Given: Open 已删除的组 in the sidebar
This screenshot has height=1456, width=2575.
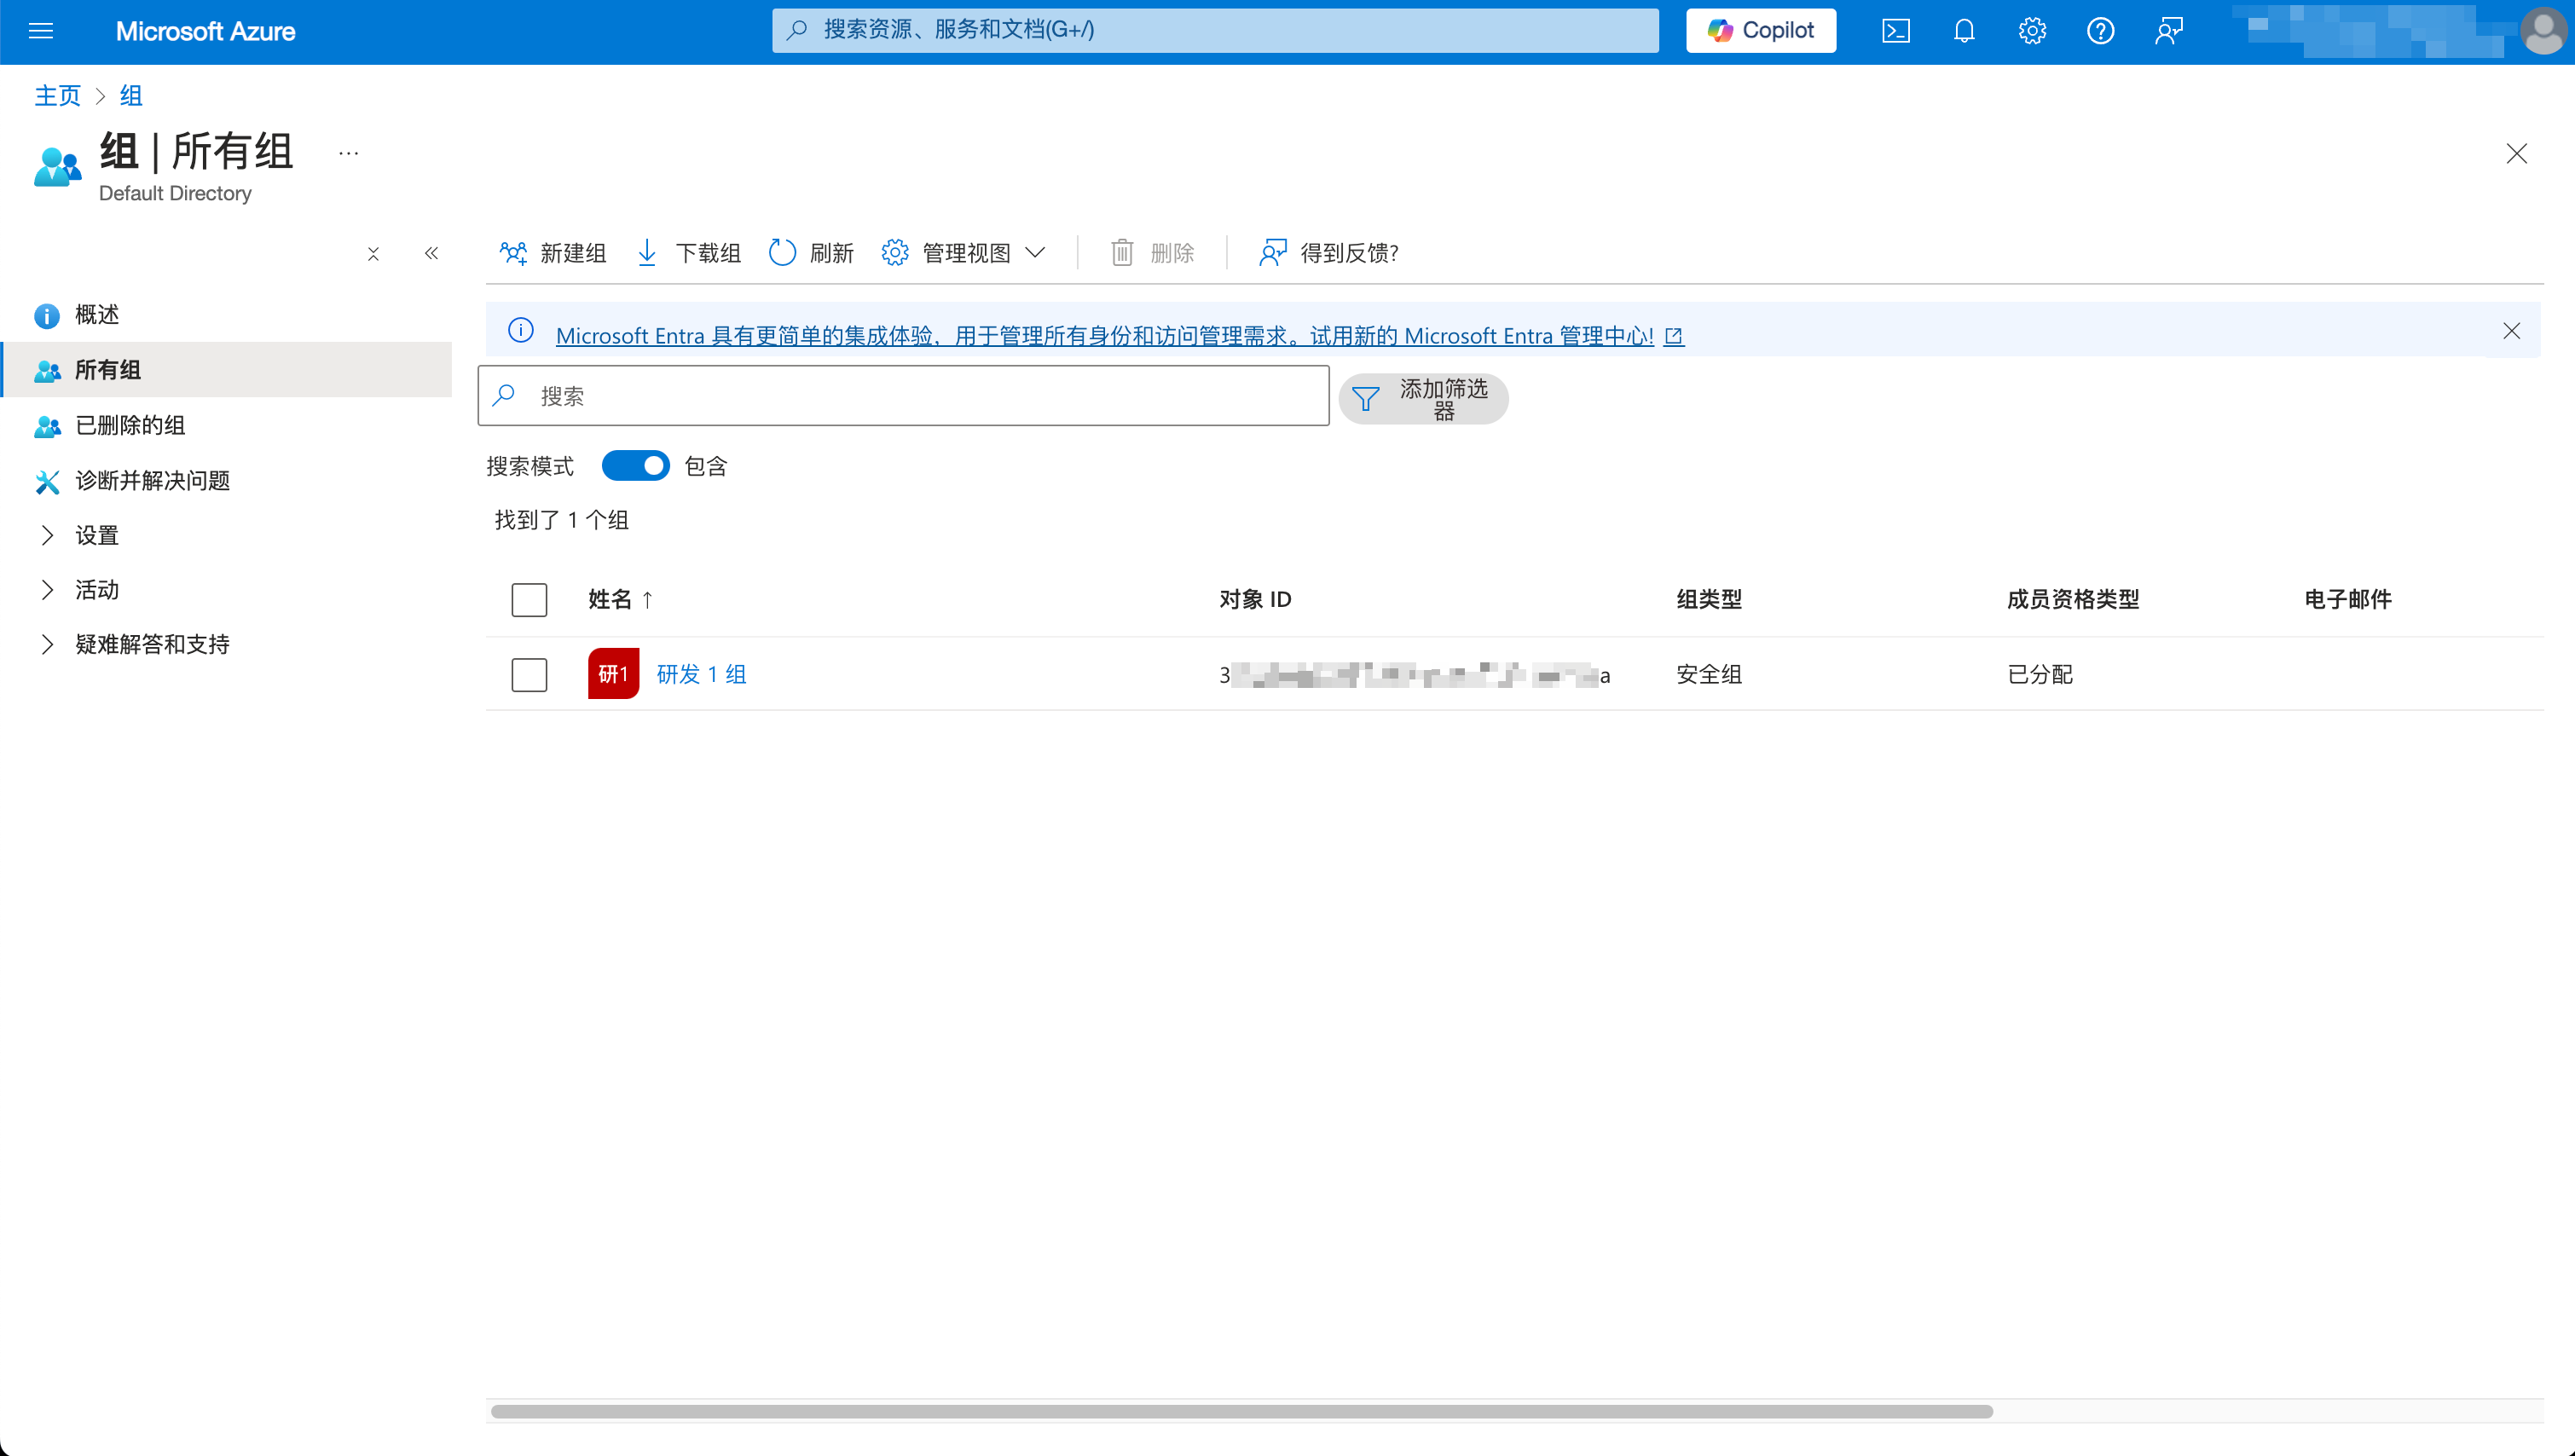Looking at the screenshot, I should click(x=128, y=425).
